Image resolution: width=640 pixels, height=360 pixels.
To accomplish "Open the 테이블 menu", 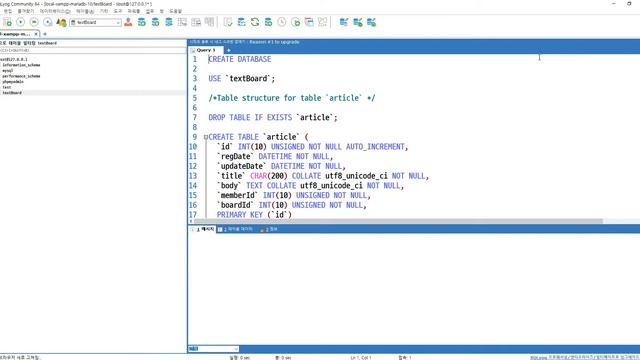I will (85, 11).
